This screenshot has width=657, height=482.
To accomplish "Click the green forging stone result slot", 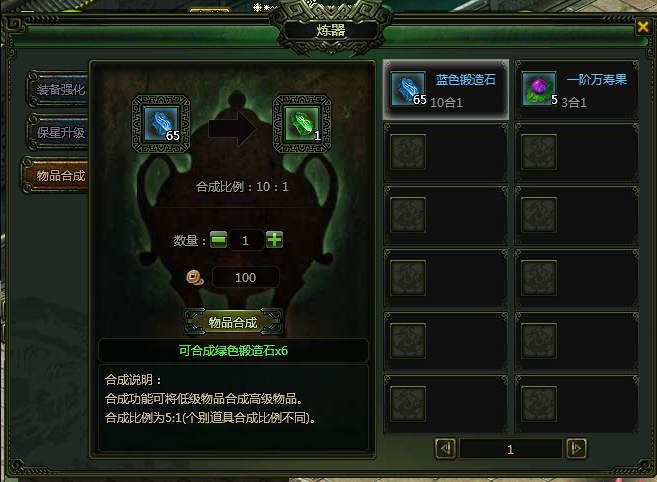I will 302,124.
